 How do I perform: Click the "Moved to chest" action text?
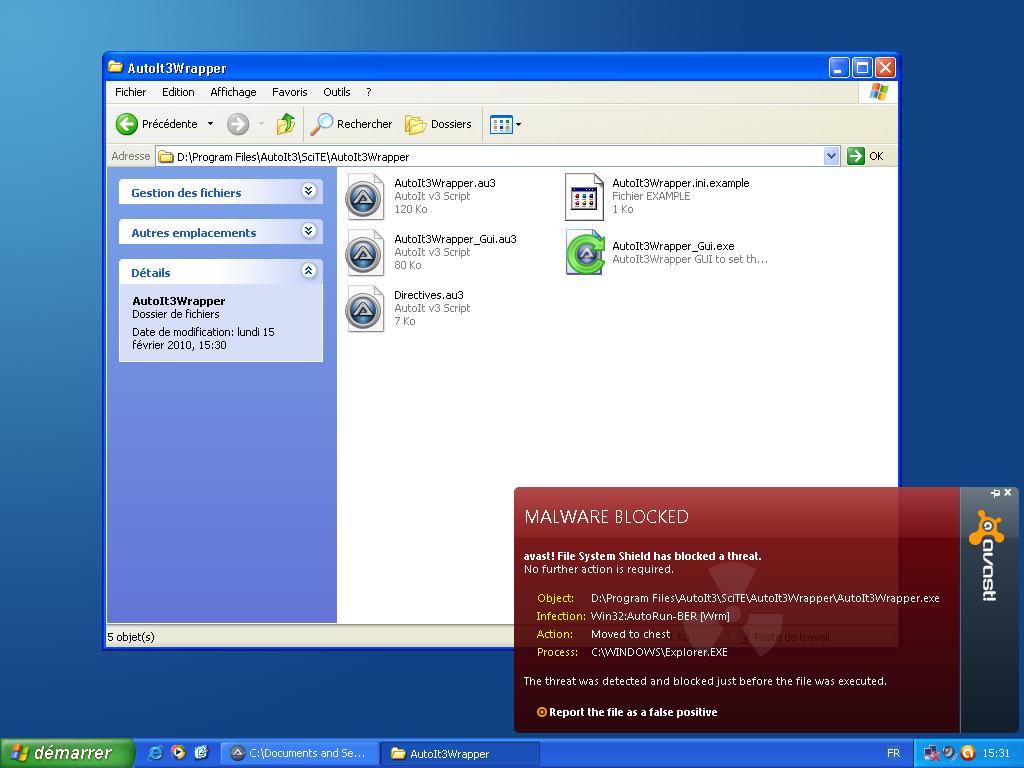(x=630, y=634)
